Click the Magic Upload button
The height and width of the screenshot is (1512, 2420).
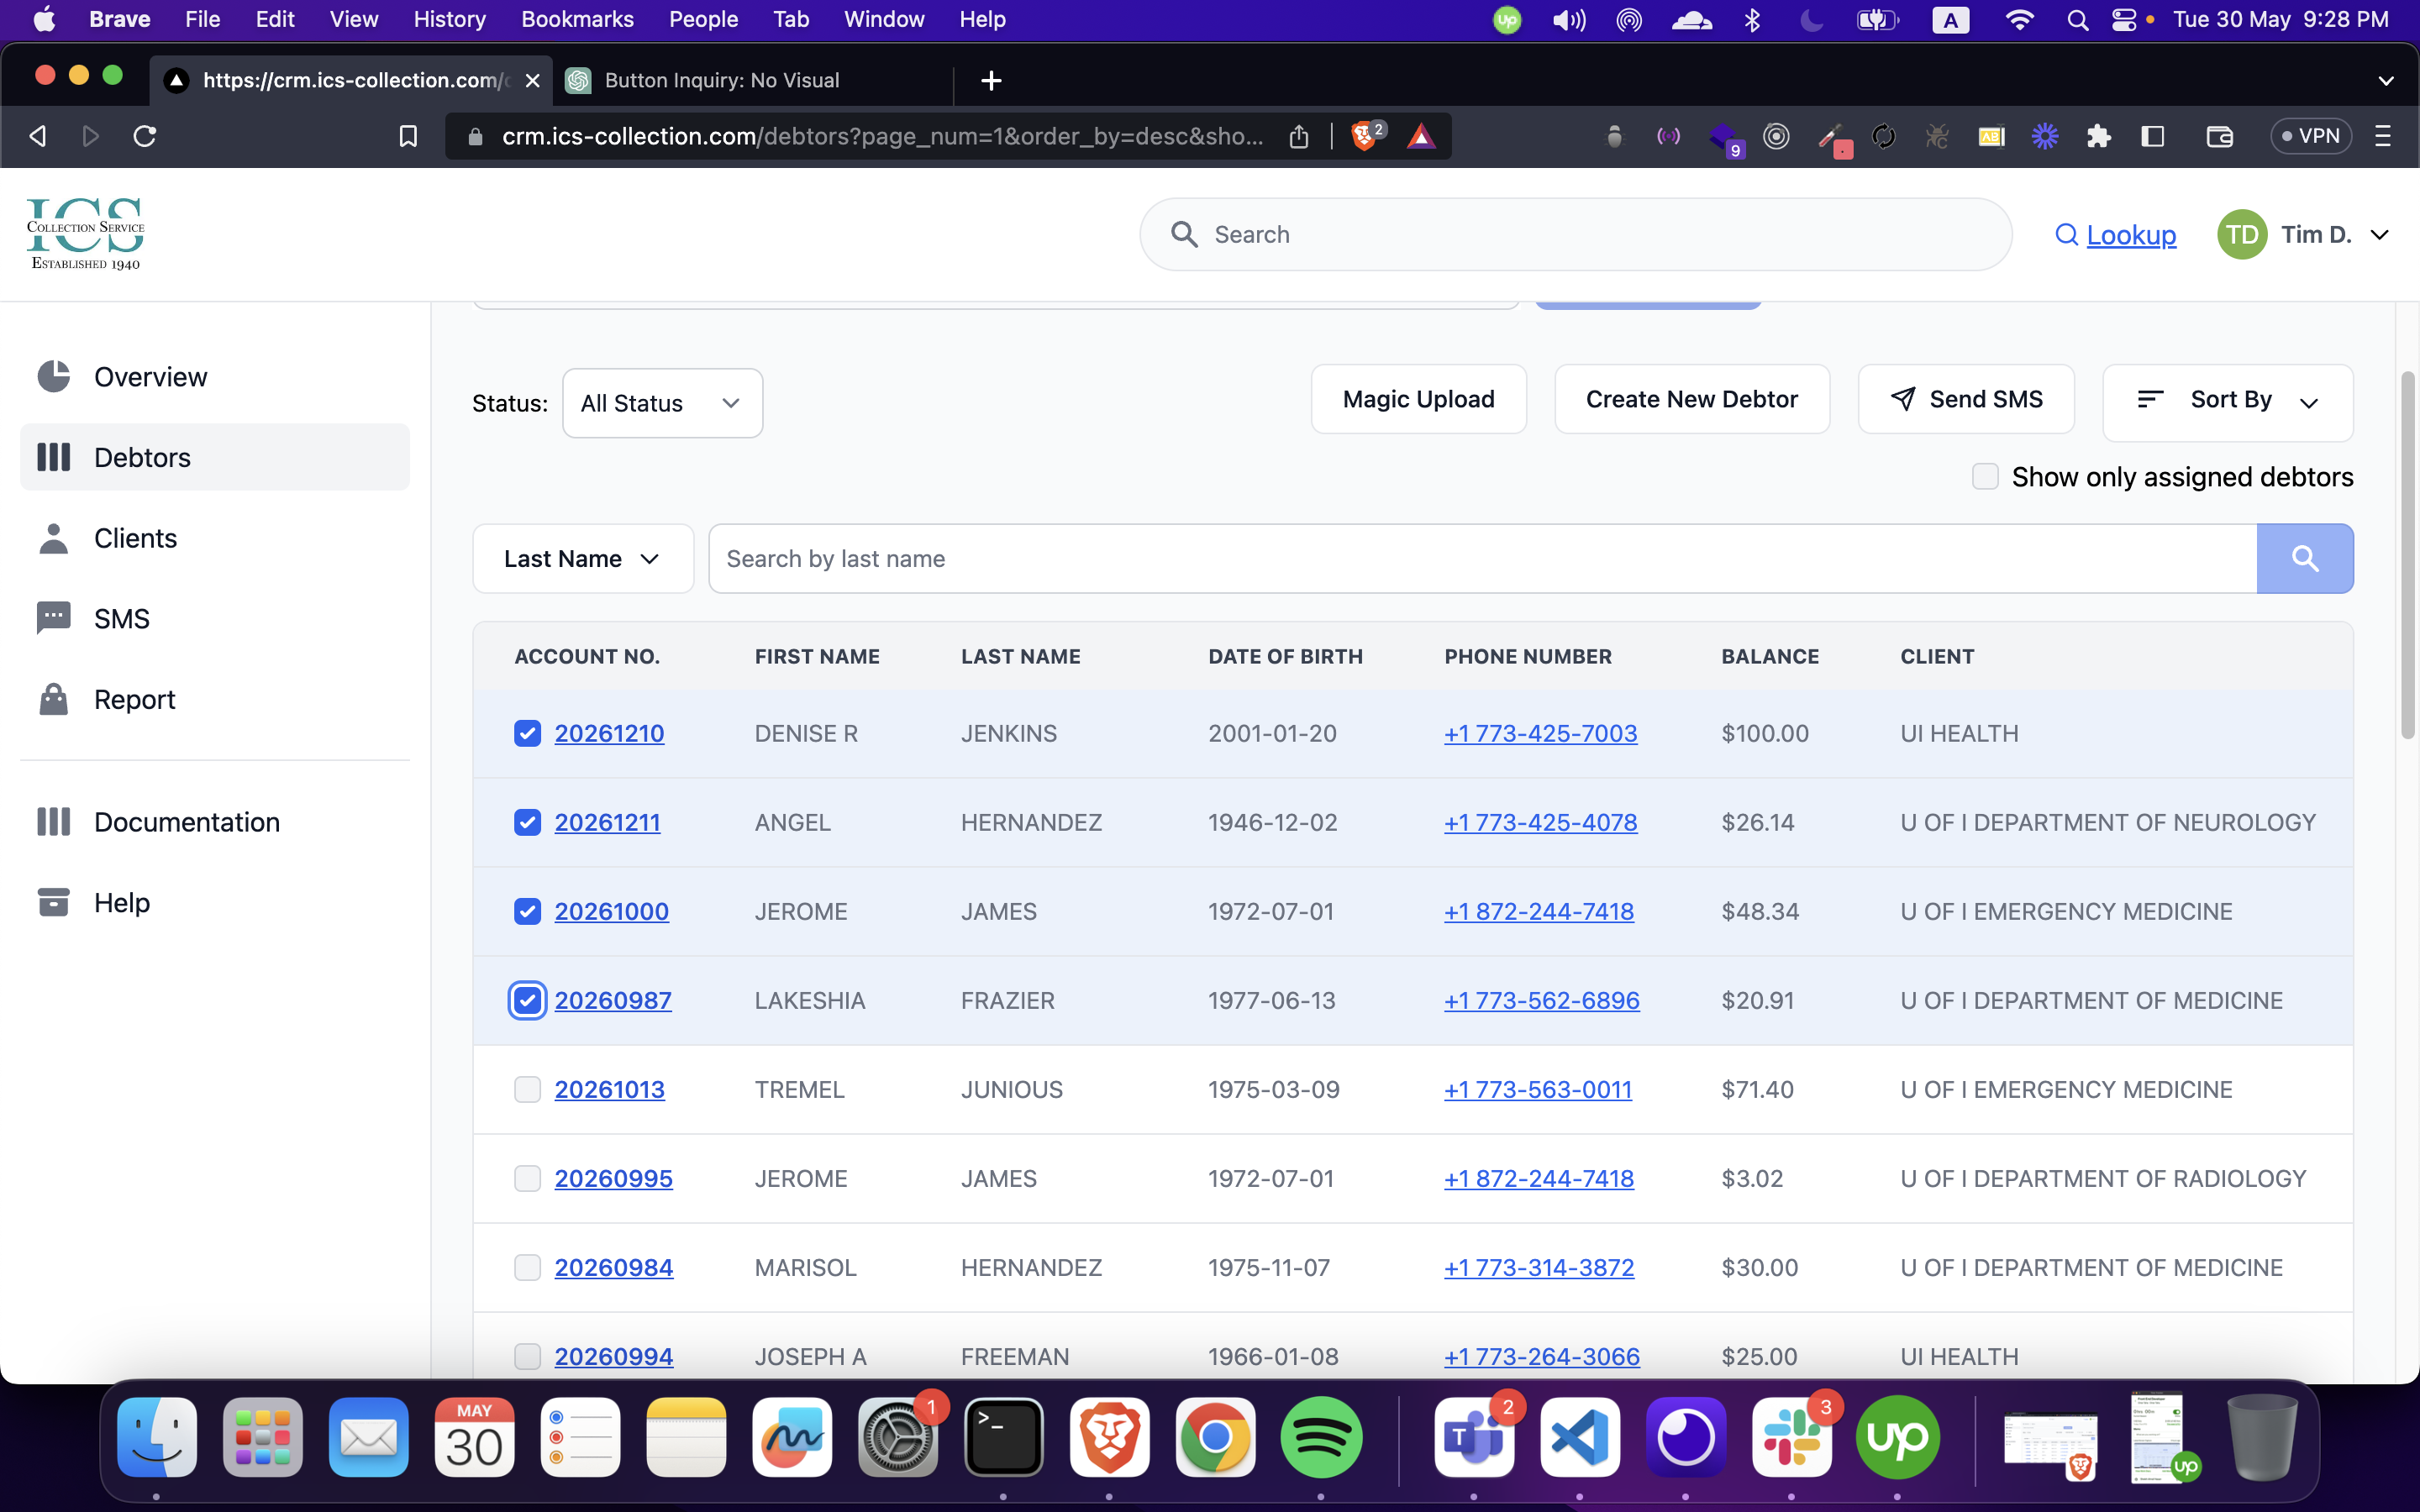tap(1417, 399)
